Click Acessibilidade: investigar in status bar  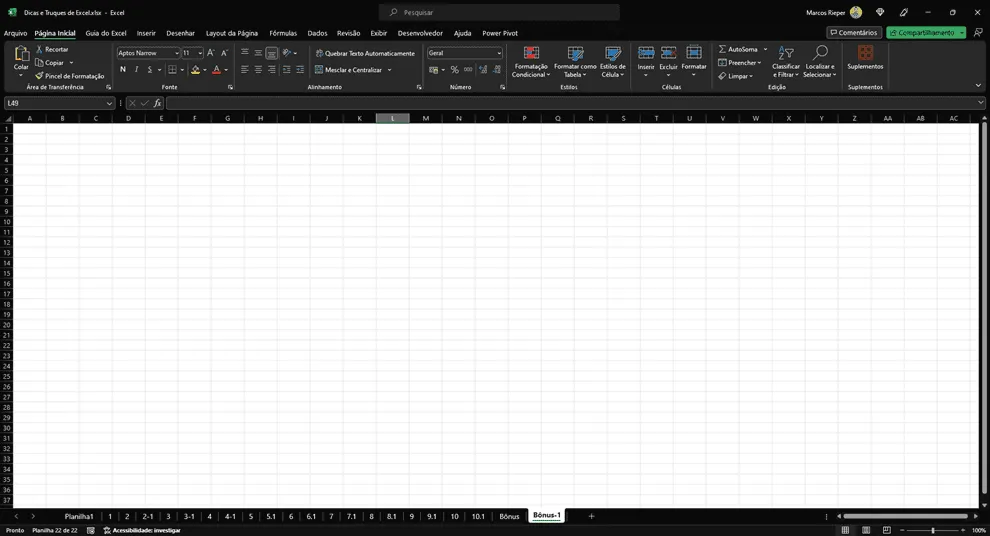(142, 530)
